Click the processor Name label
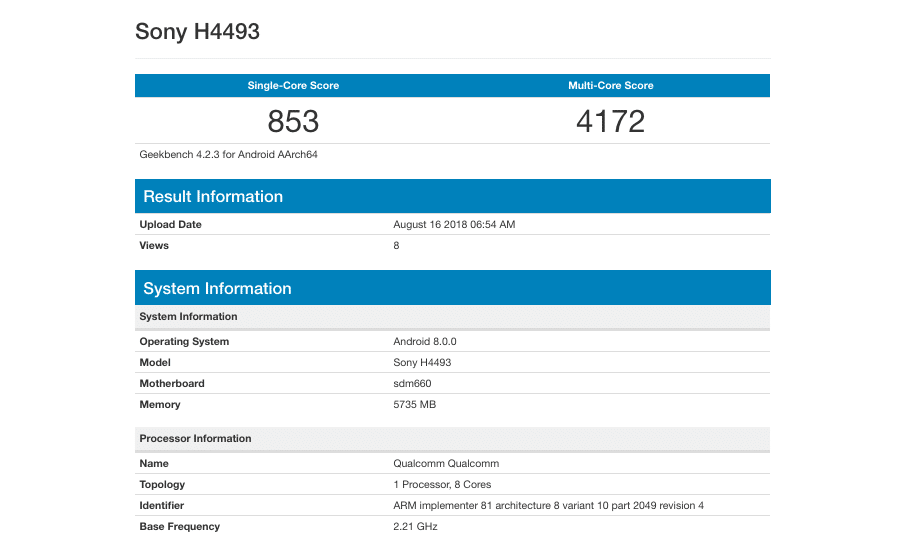The width and height of the screenshot is (900, 543). 154,464
